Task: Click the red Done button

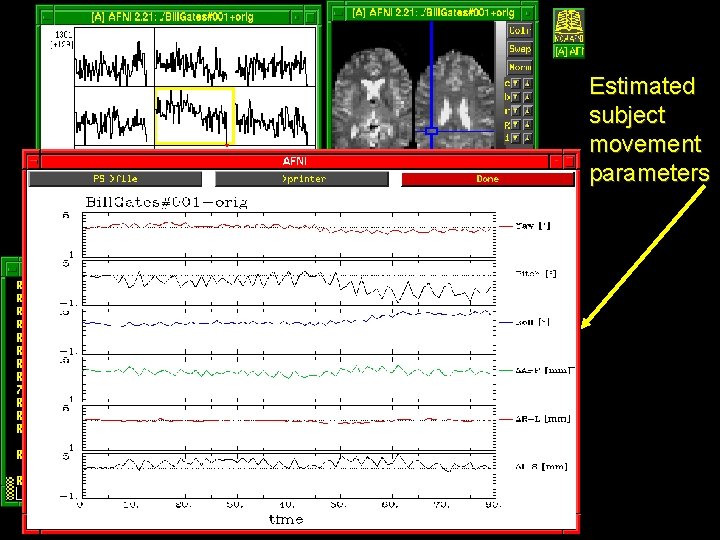Action: point(488,179)
